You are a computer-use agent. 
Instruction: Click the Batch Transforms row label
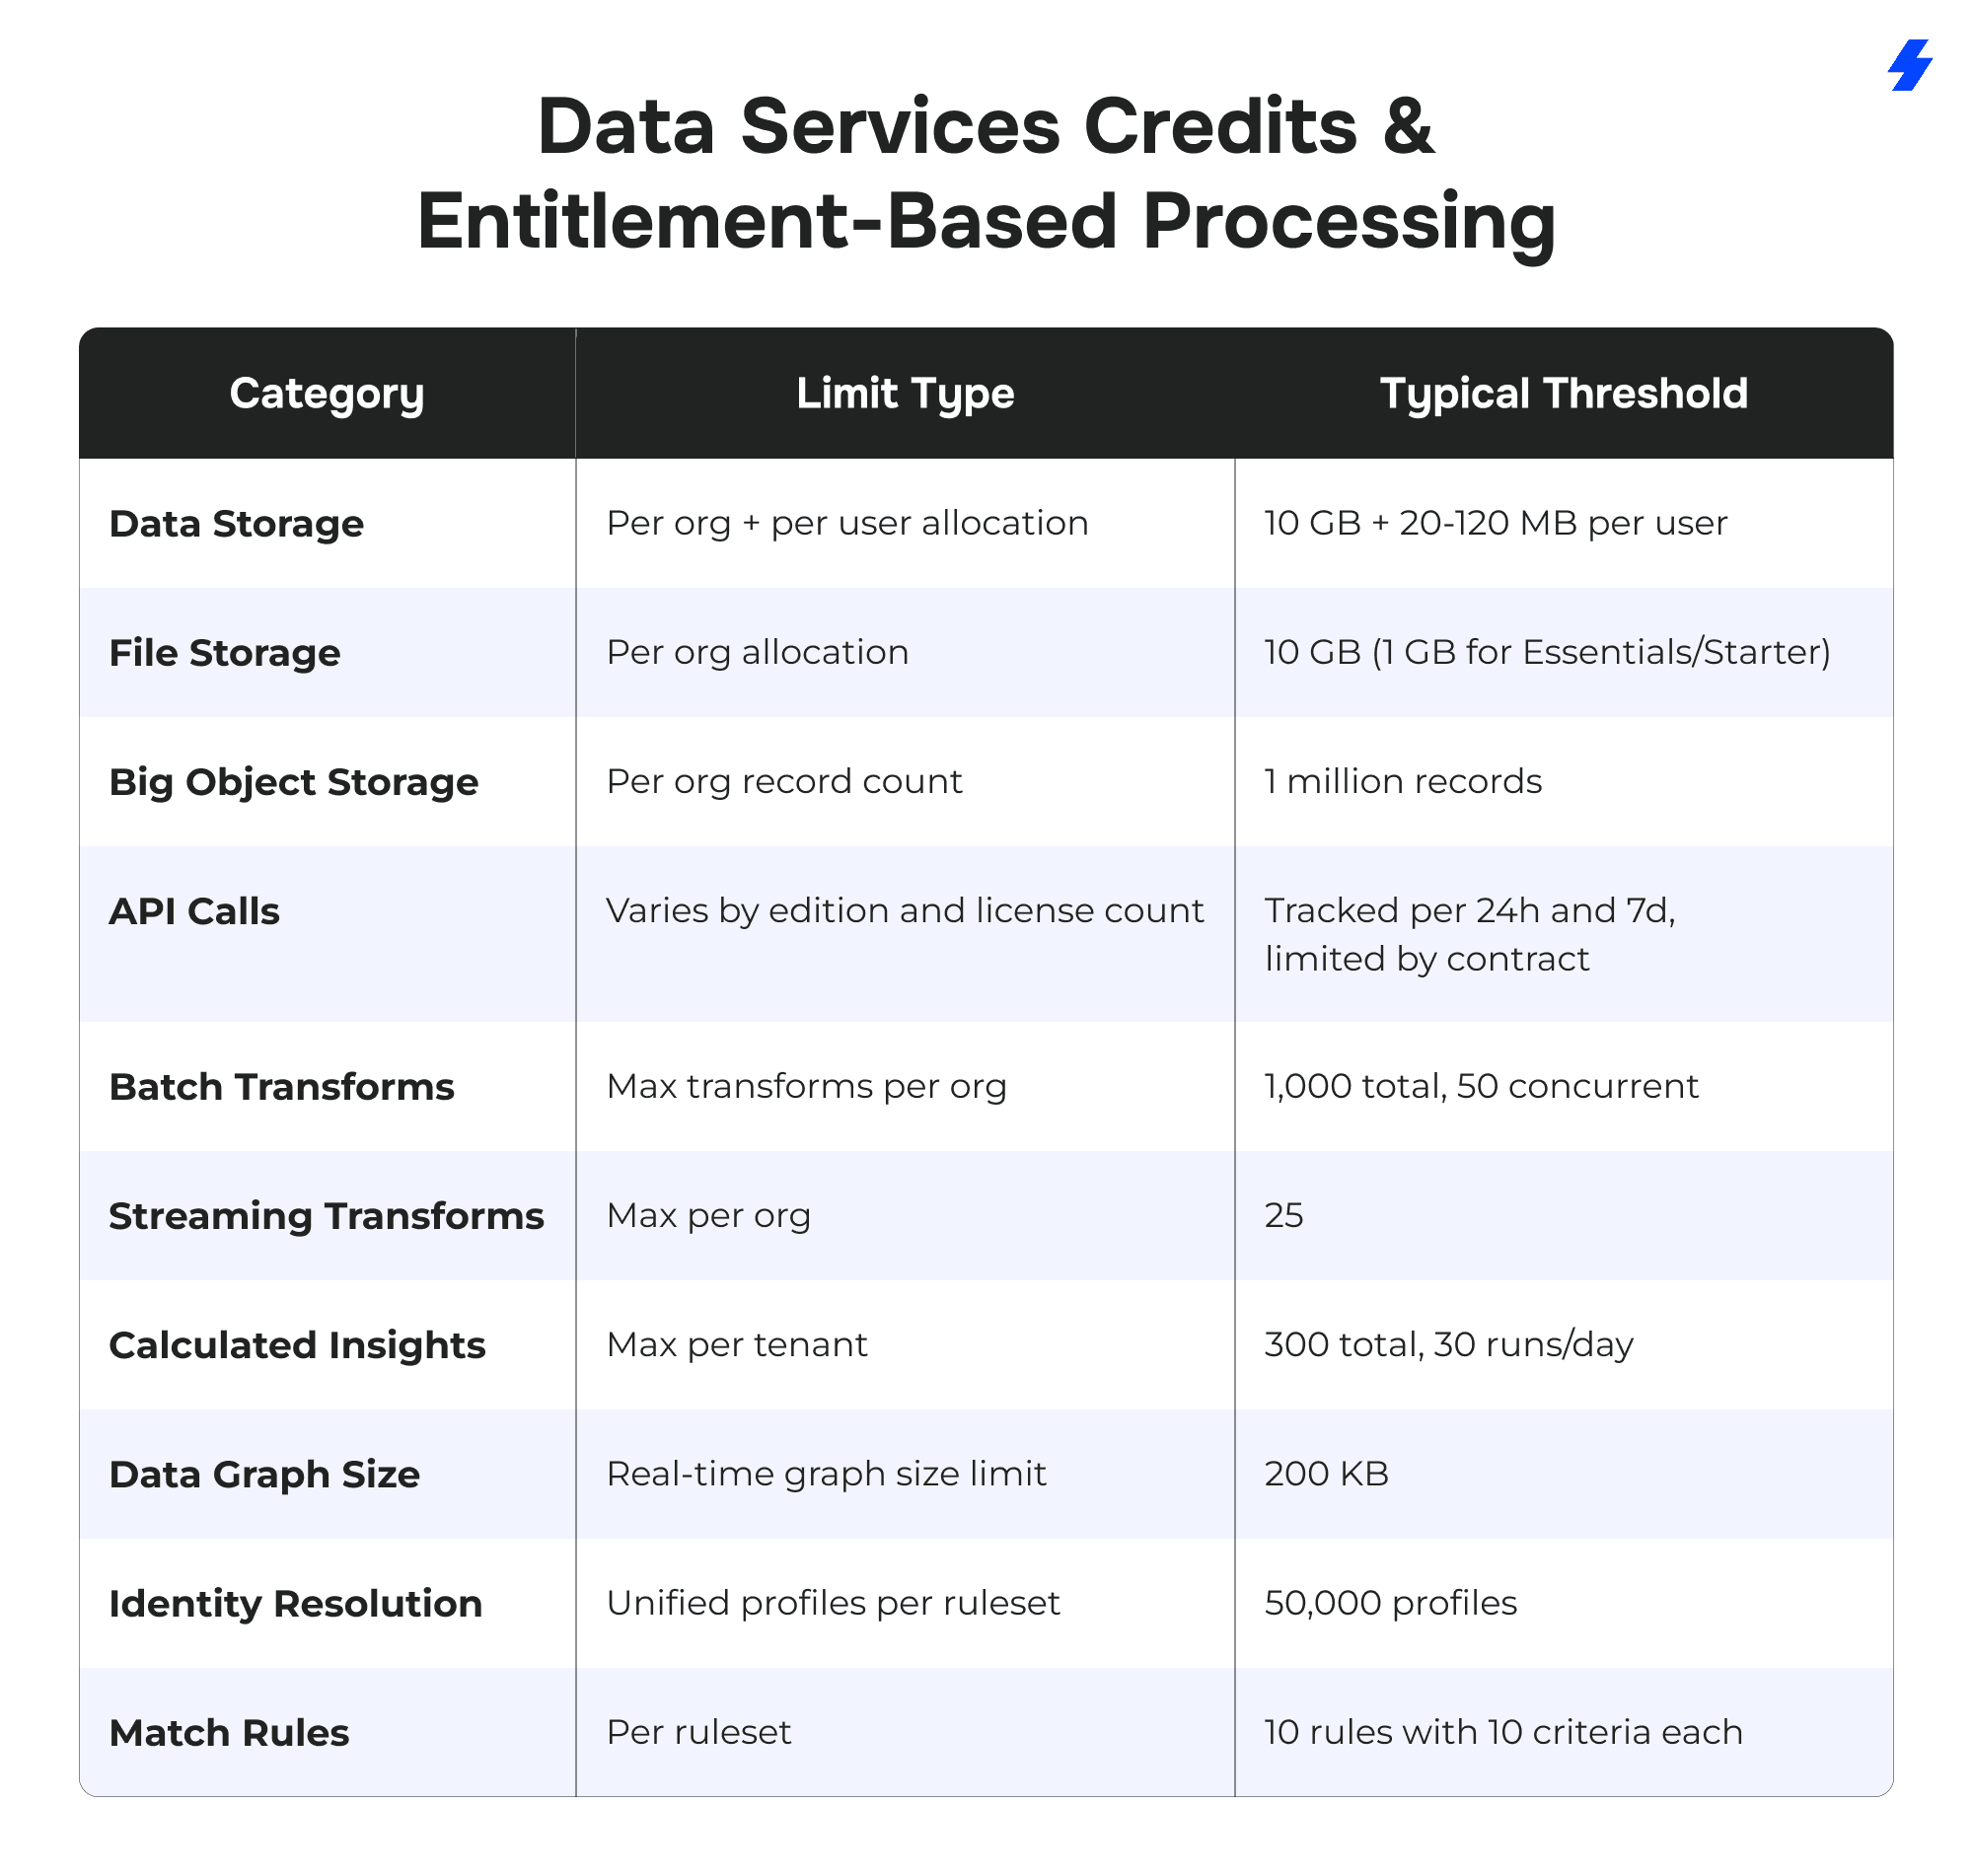[281, 1086]
